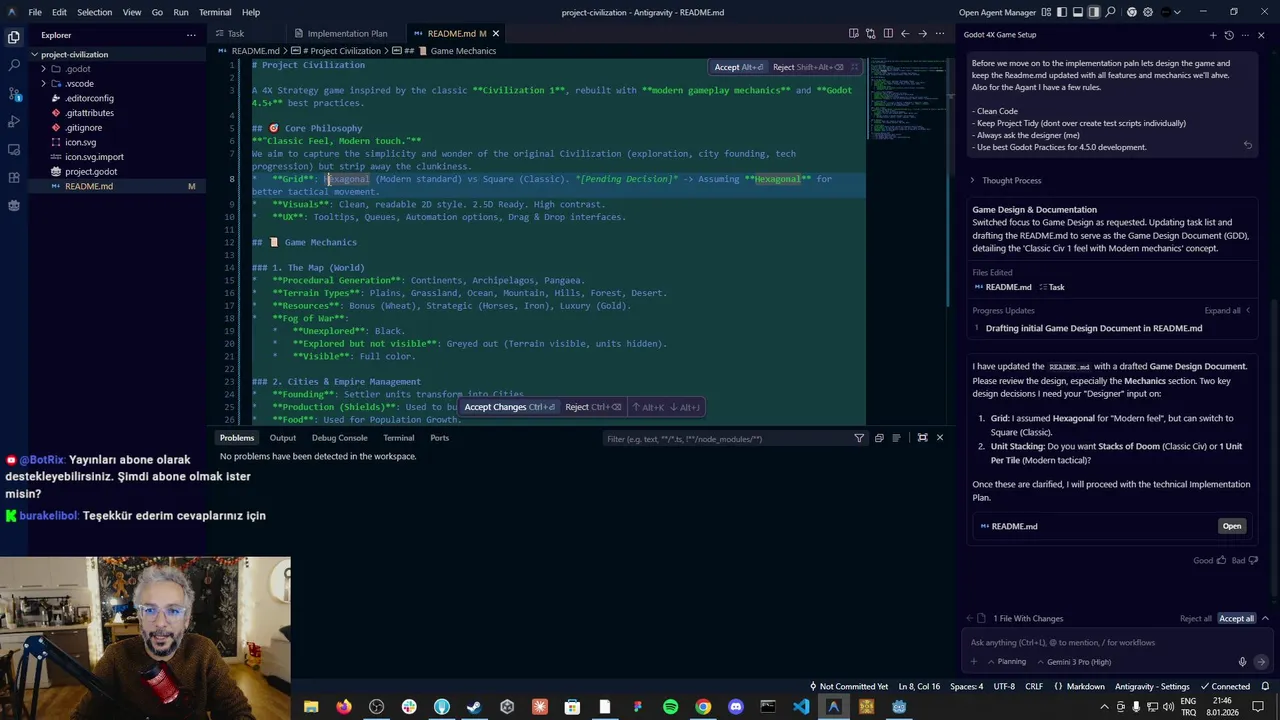The image size is (1280, 720).
Task: Close the agent chat panel
Action: [1261, 35]
